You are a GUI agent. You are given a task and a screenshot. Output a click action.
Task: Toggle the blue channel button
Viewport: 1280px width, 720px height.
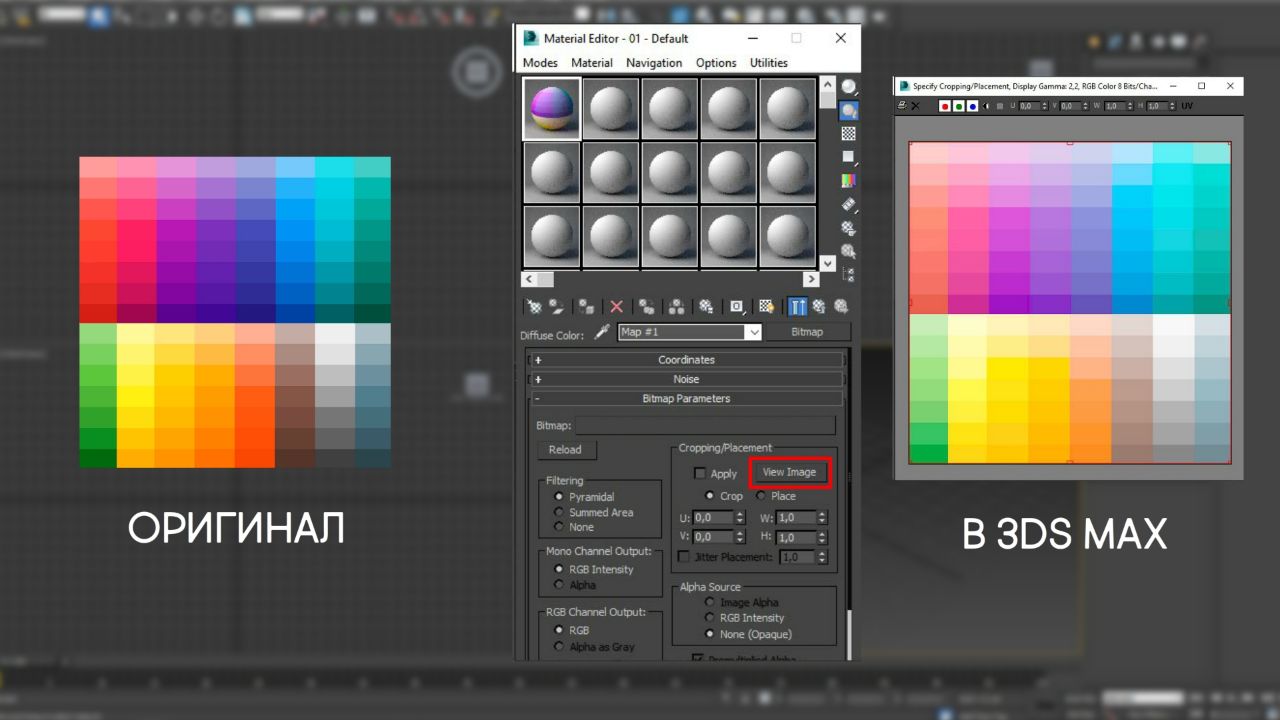point(972,106)
